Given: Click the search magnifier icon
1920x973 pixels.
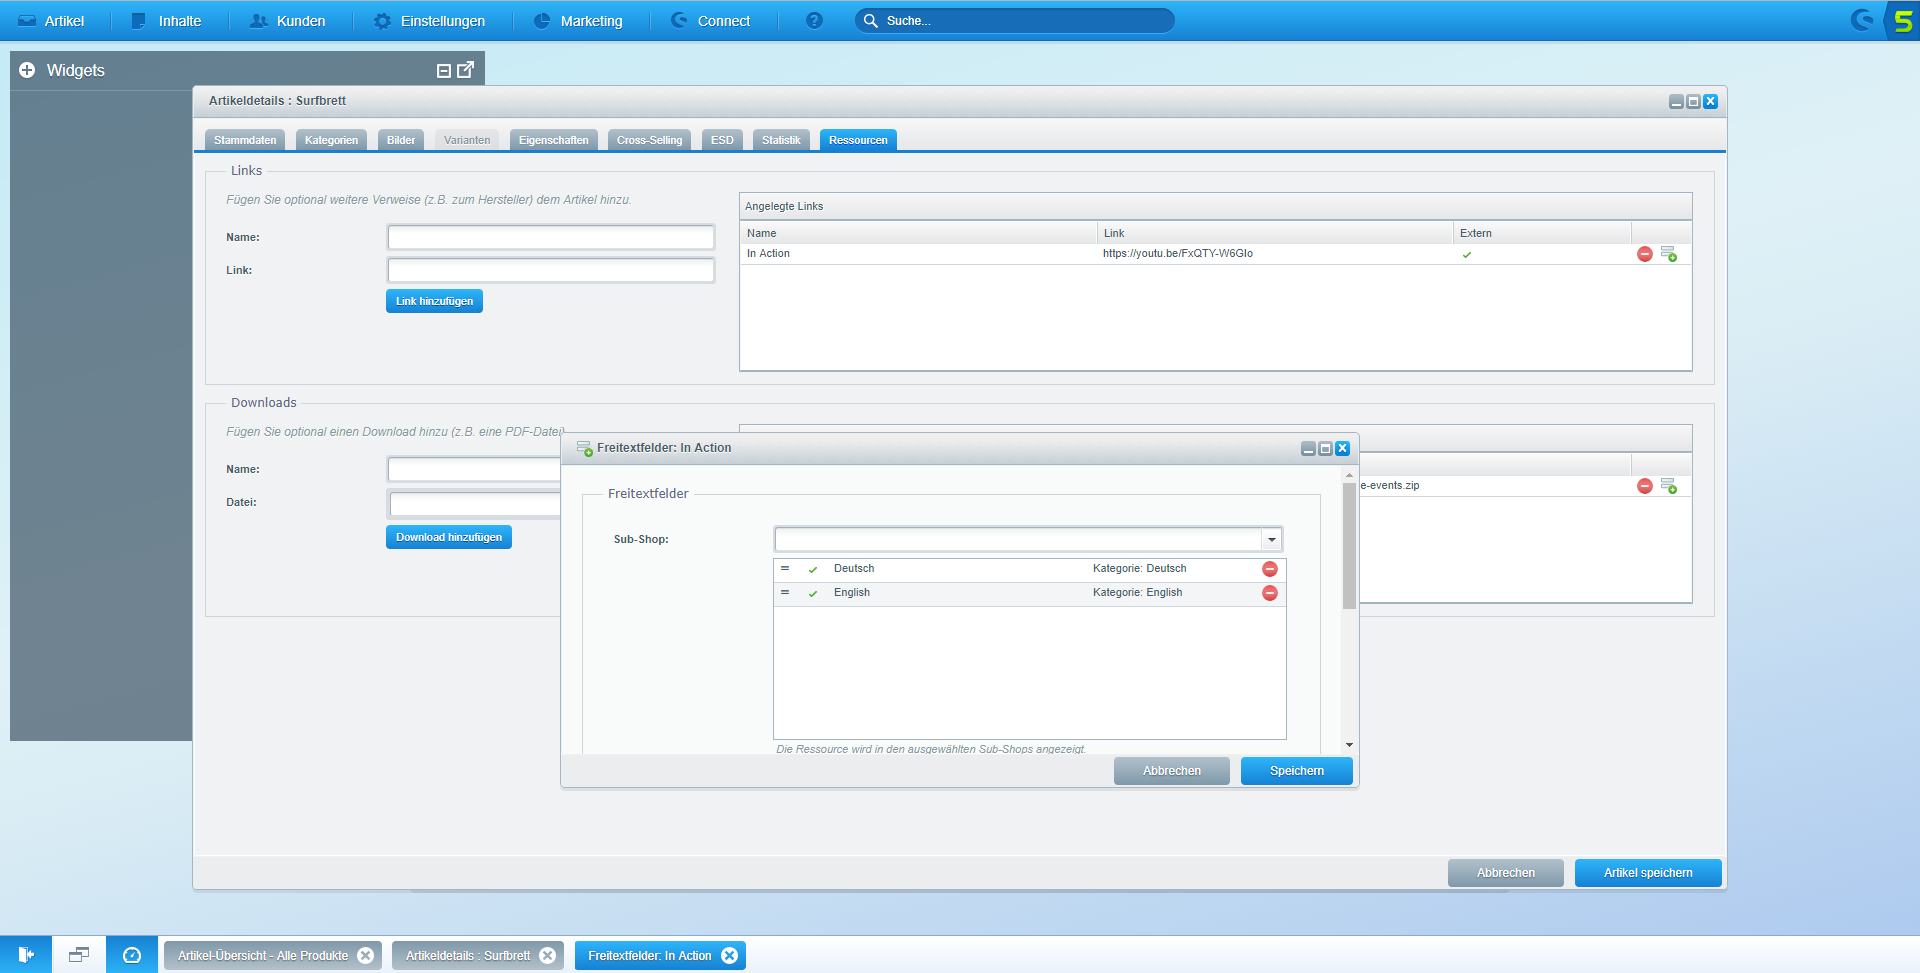Looking at the screenshot, I should point(870,21).
